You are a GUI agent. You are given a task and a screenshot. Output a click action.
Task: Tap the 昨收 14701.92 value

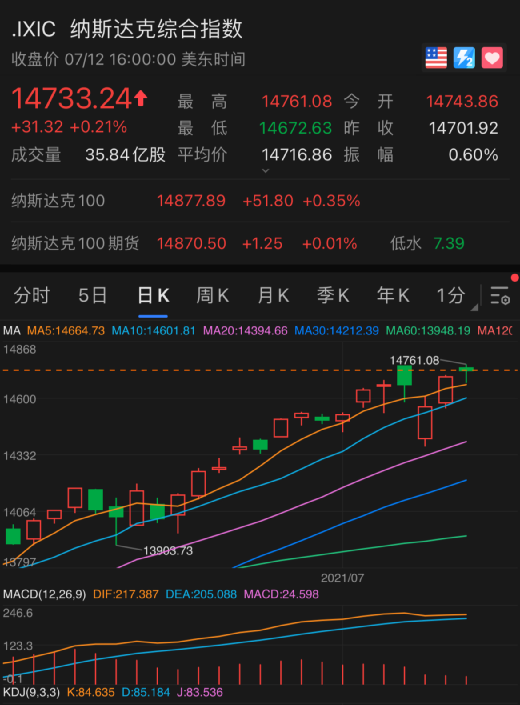(463, 129)
